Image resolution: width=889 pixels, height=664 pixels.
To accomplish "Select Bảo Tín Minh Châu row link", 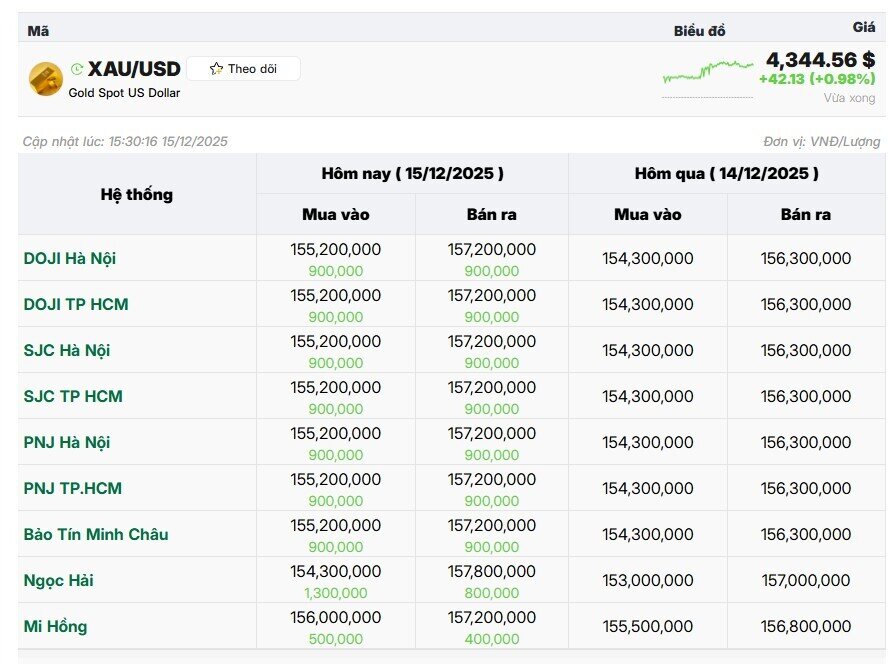I will (x=96, y=534).
